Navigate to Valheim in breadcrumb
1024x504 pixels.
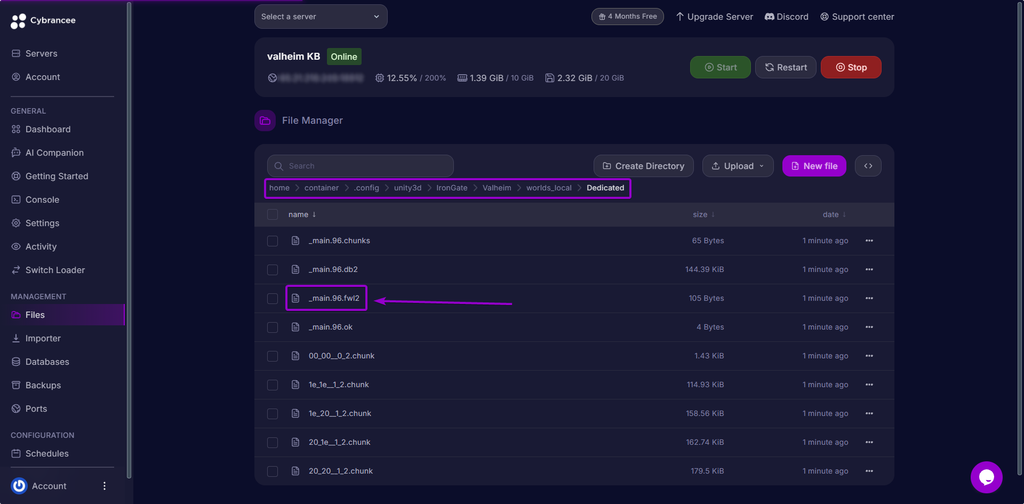(x=497, y=188)
